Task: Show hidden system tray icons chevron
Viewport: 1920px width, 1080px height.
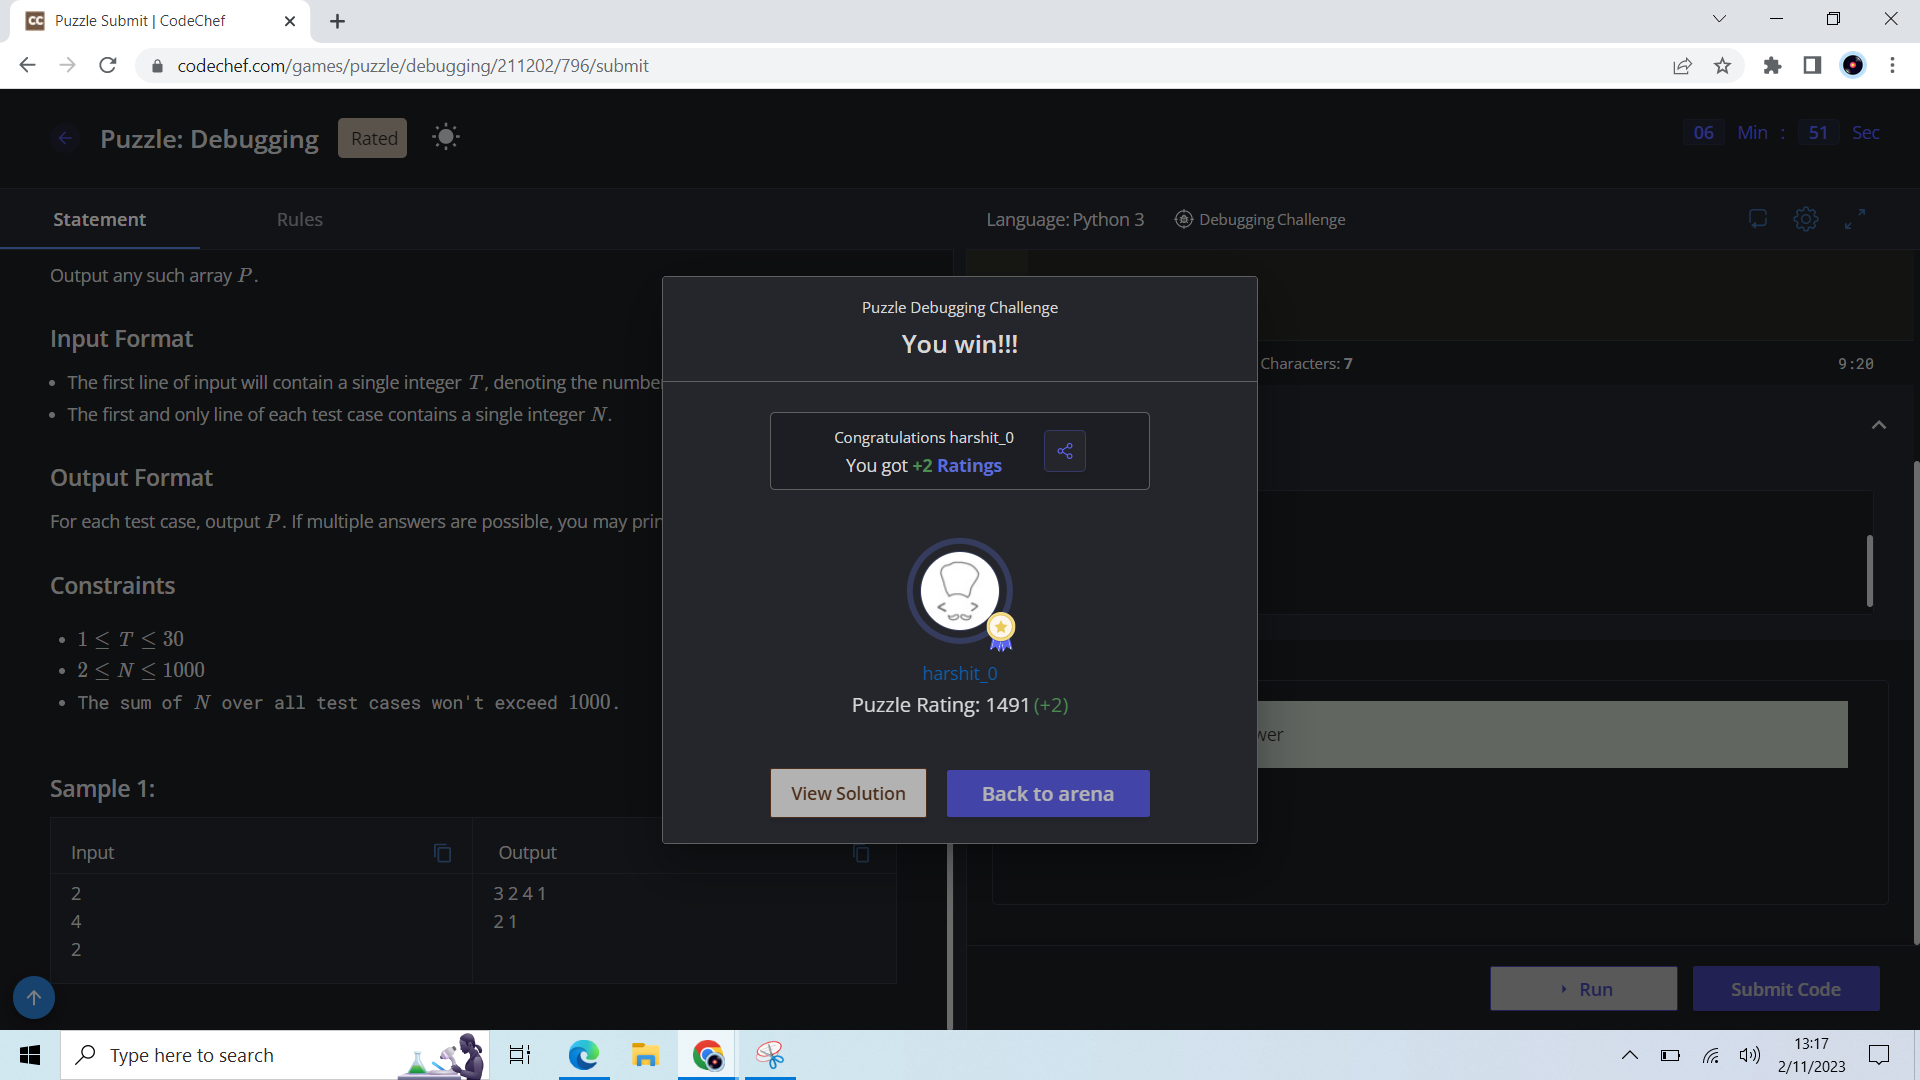Action: point(1629,1055)
